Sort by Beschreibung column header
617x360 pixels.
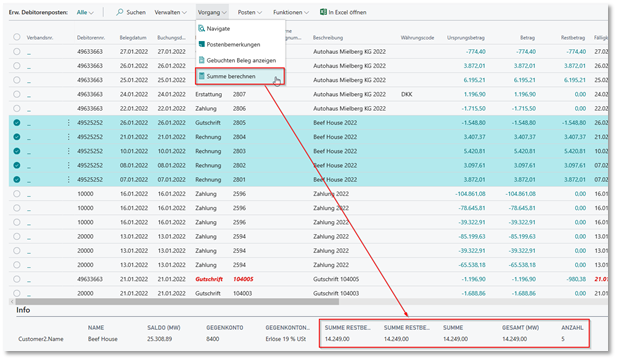click(x=328, y=38)
